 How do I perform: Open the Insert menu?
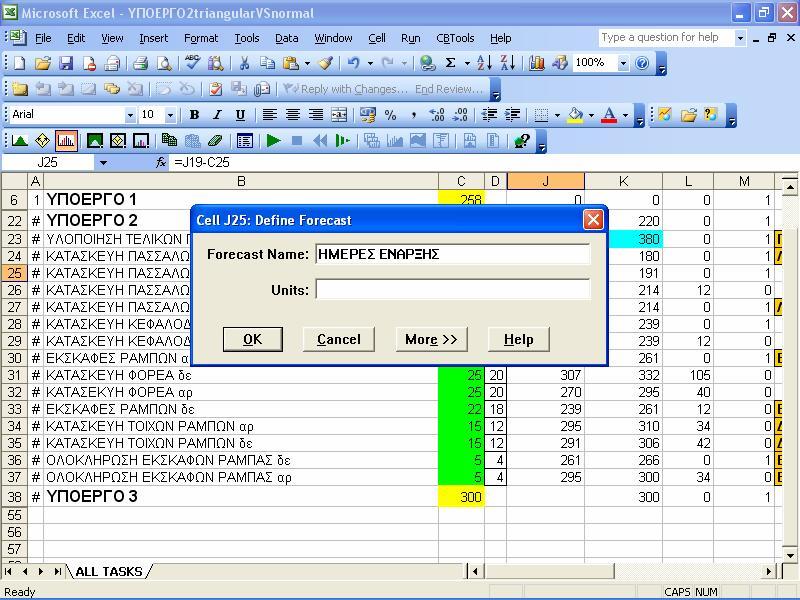[153, 38]
